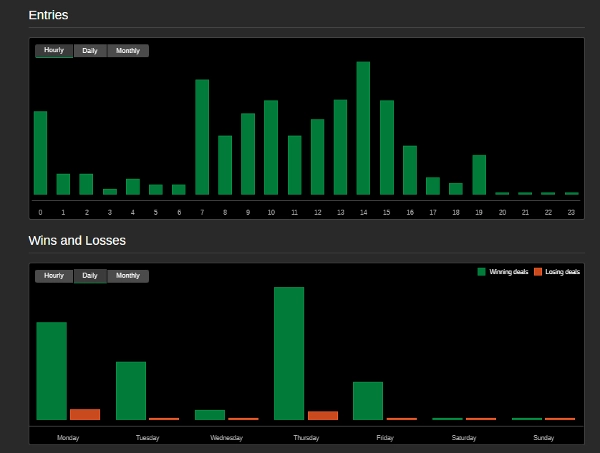Click the Entries section heading
Screen dimensions: 600x453
point(49,15)
